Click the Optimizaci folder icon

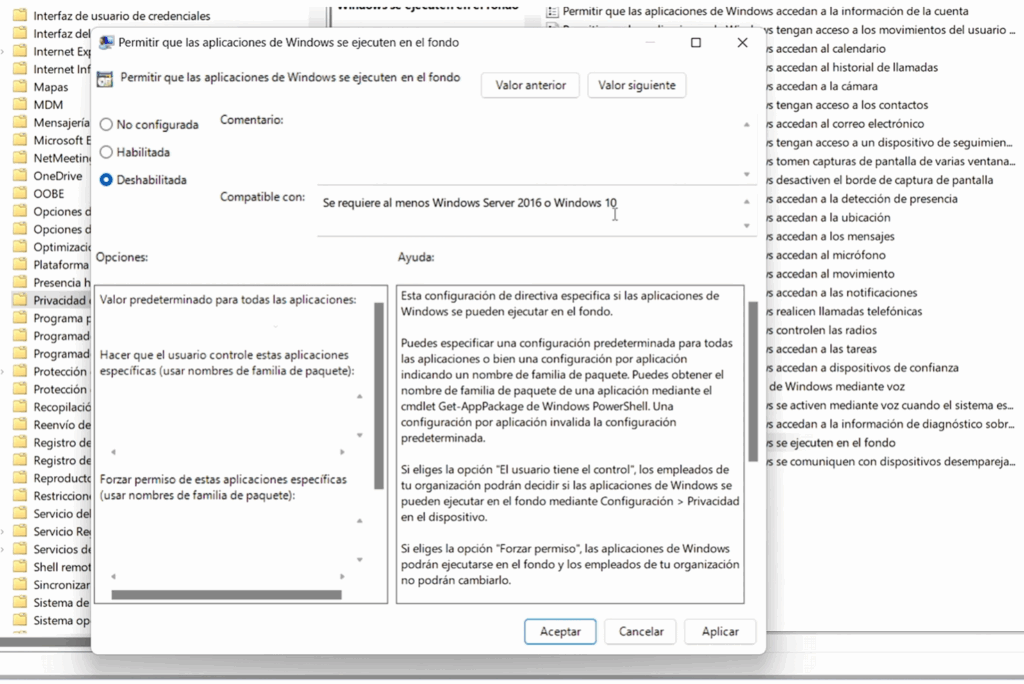[x=20, y=247]
